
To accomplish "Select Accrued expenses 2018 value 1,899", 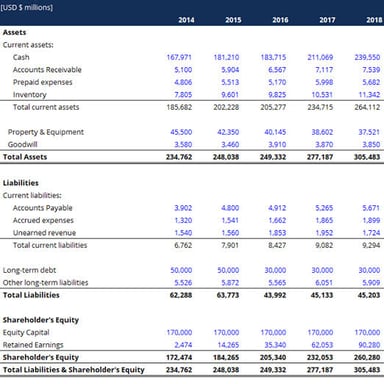I will coord(371,220).
